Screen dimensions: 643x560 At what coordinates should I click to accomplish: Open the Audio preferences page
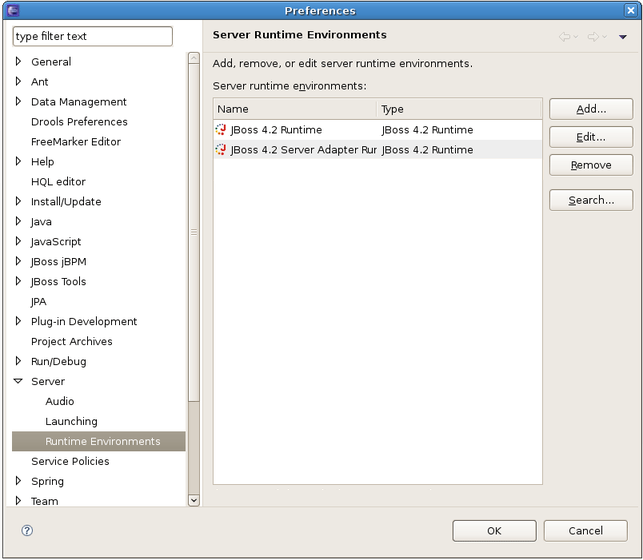59,402
